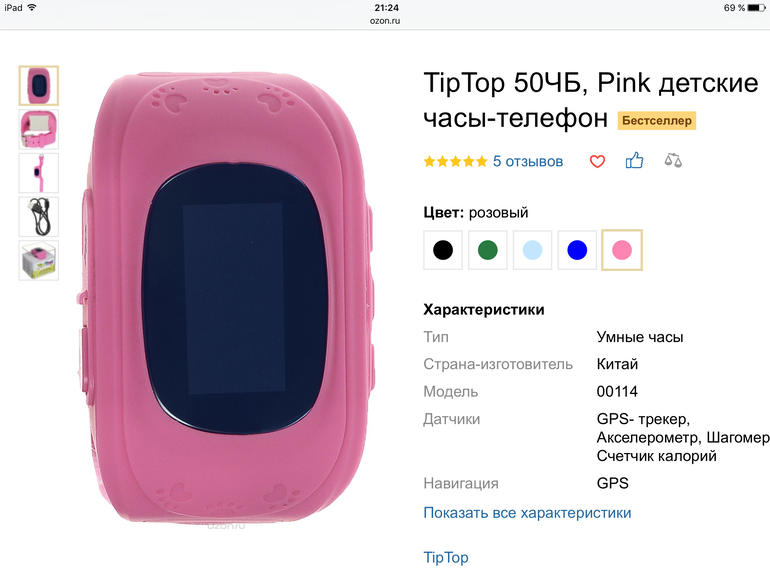This screenshot has height=578, width=770.
Task: Open the TipTop brand link
Action: [446, 557]
